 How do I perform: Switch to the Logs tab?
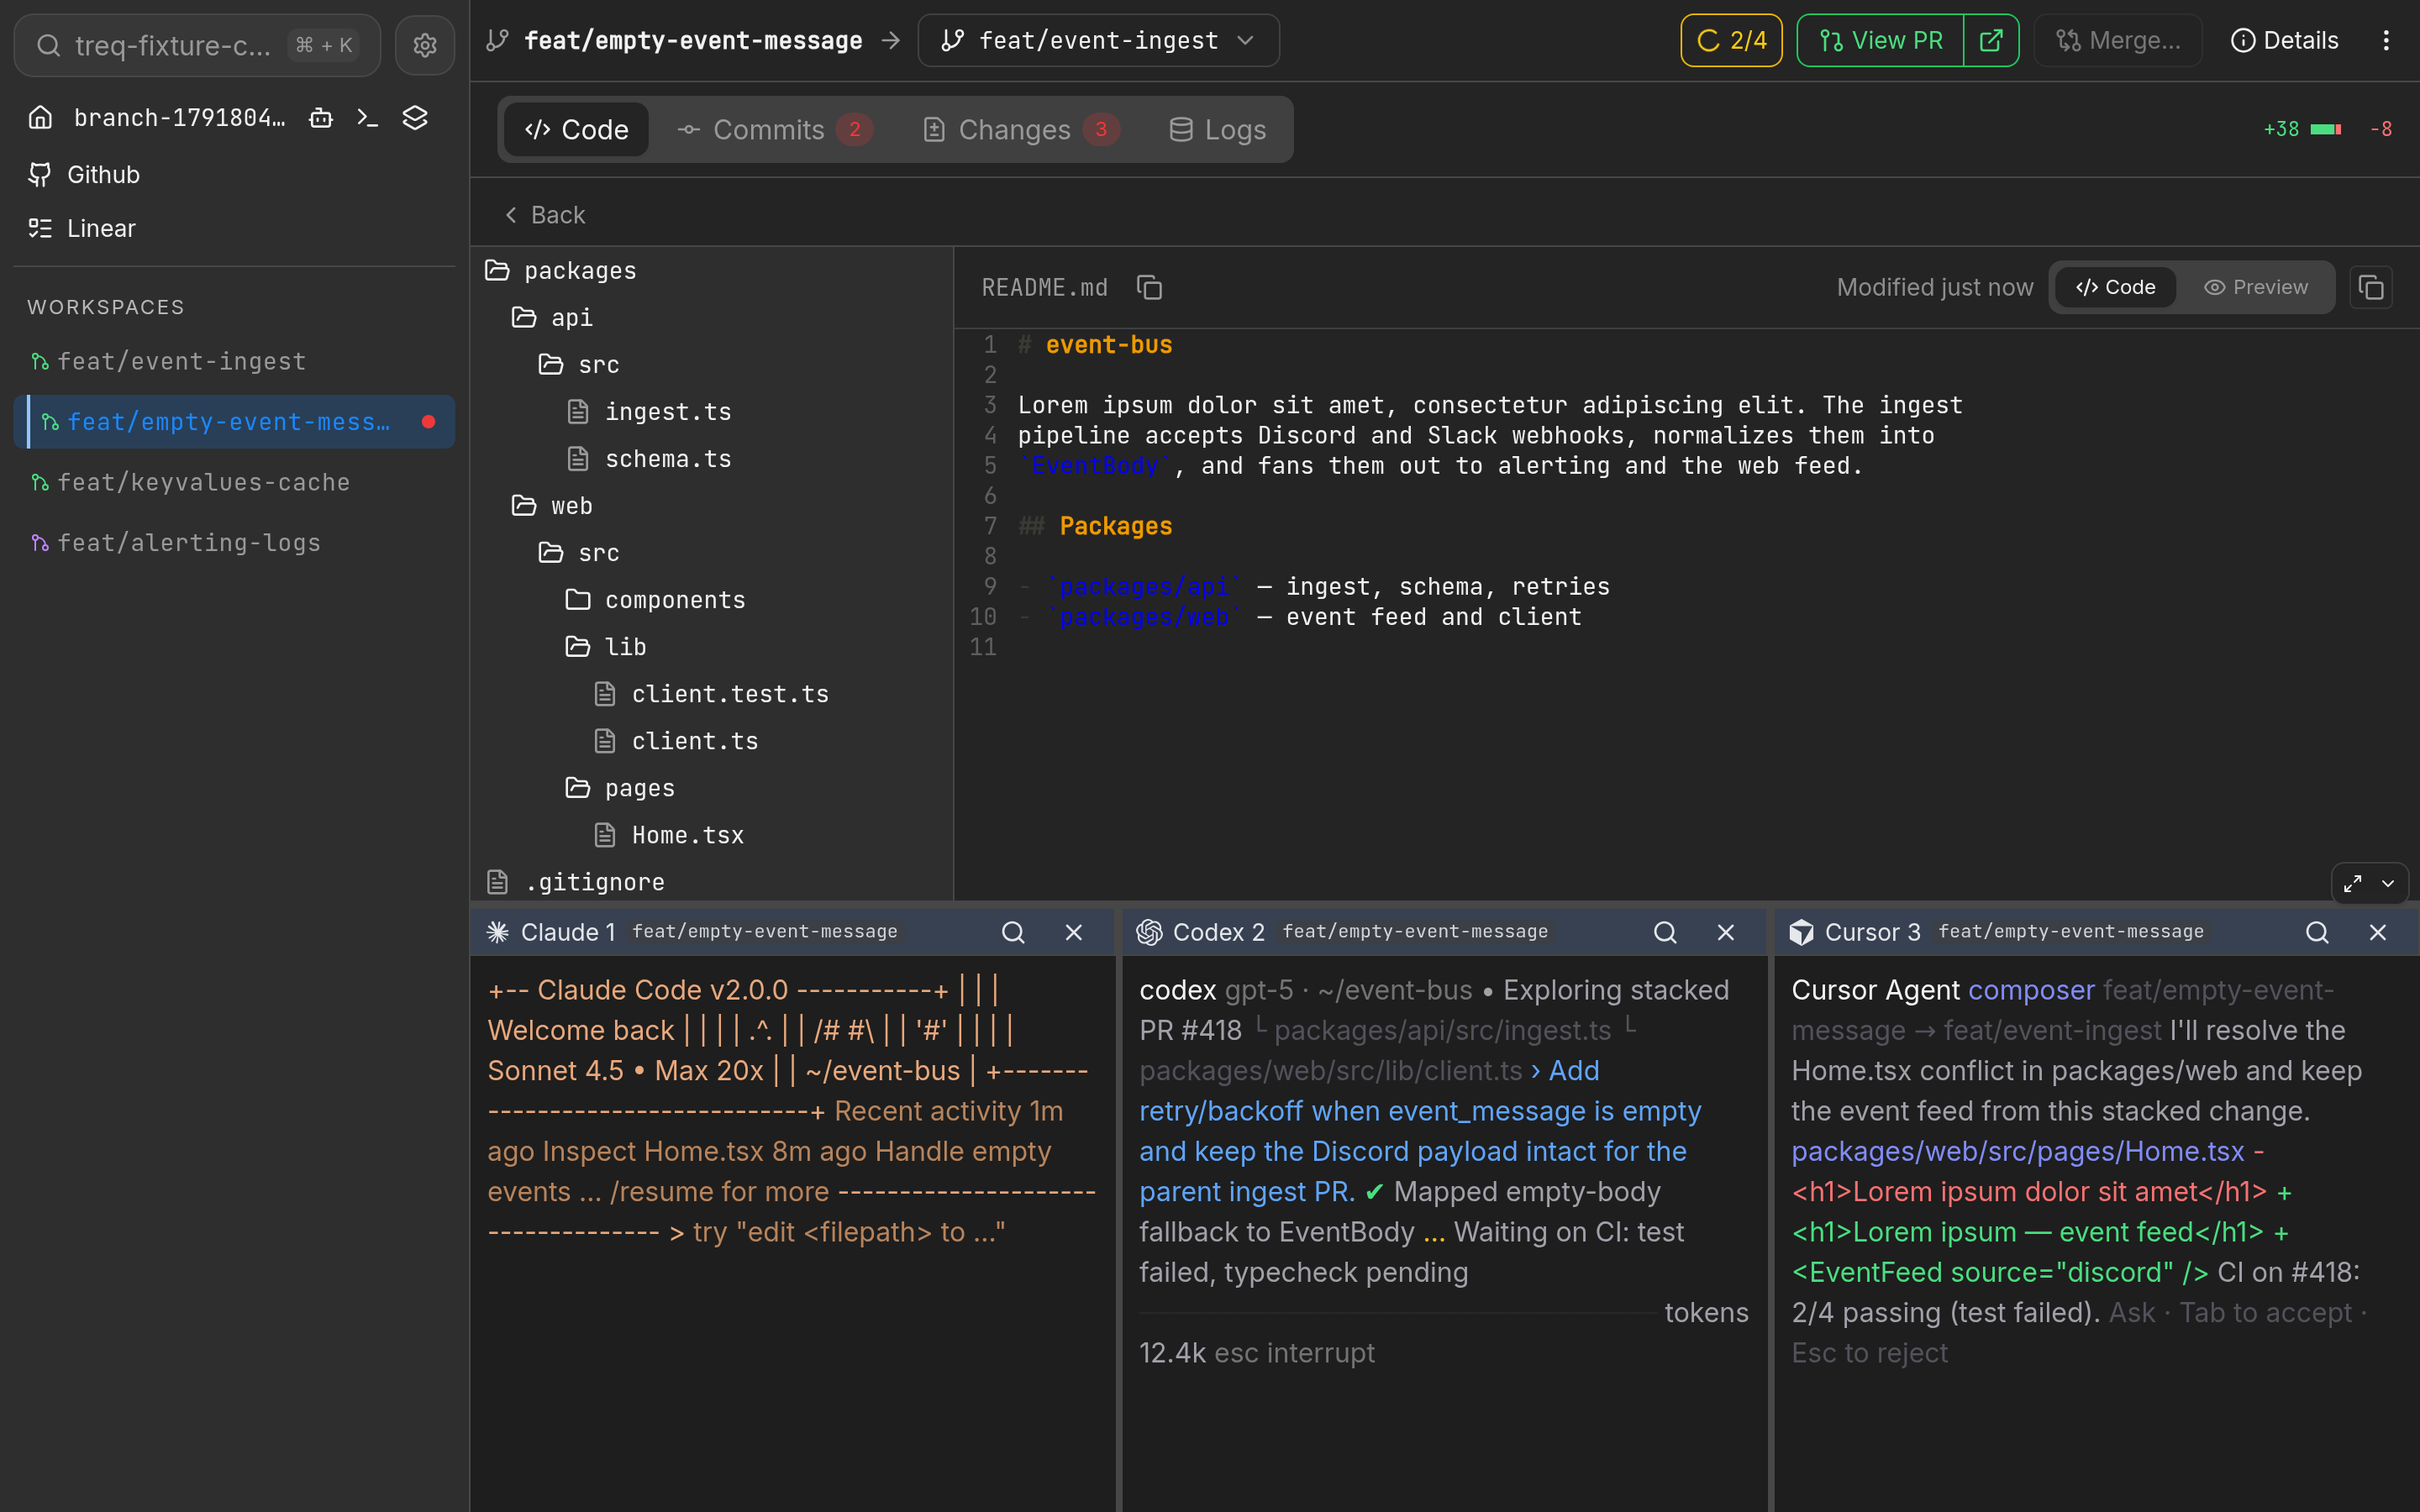1218,130
